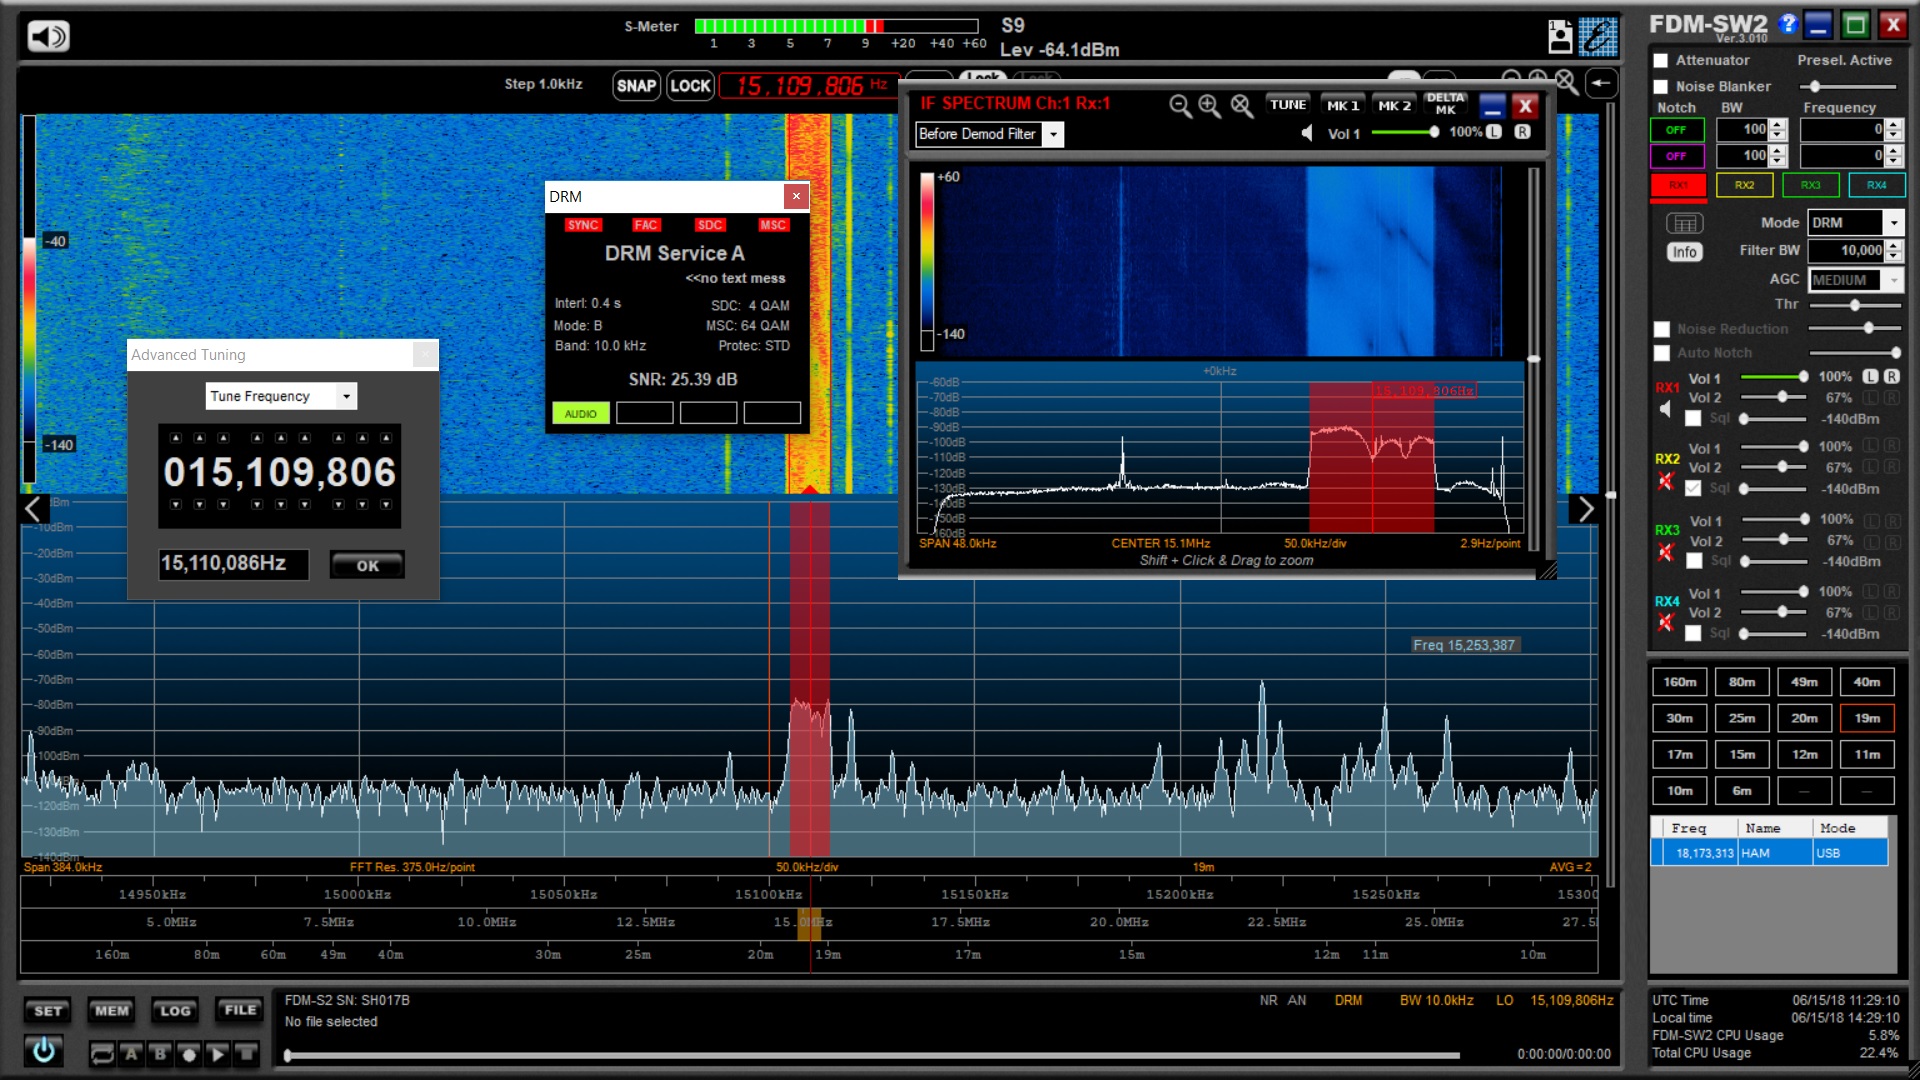Click the SNAP button
The width and height of the screenshot is (1920, 1080).
click(636, 86)
